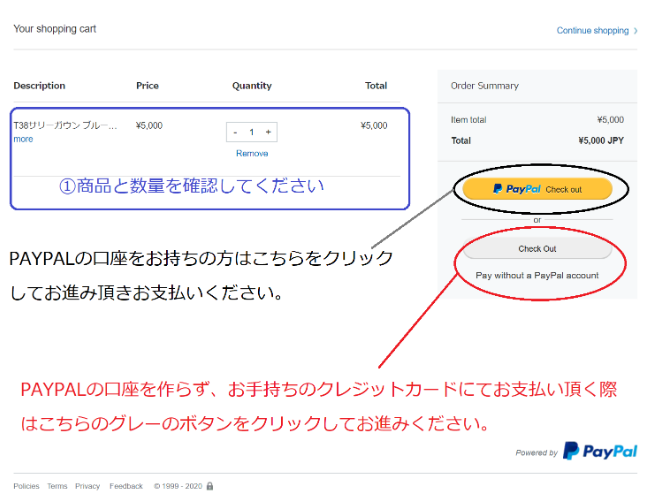
Task: Open the Policies footer link
Action: (x=26, y=486)
